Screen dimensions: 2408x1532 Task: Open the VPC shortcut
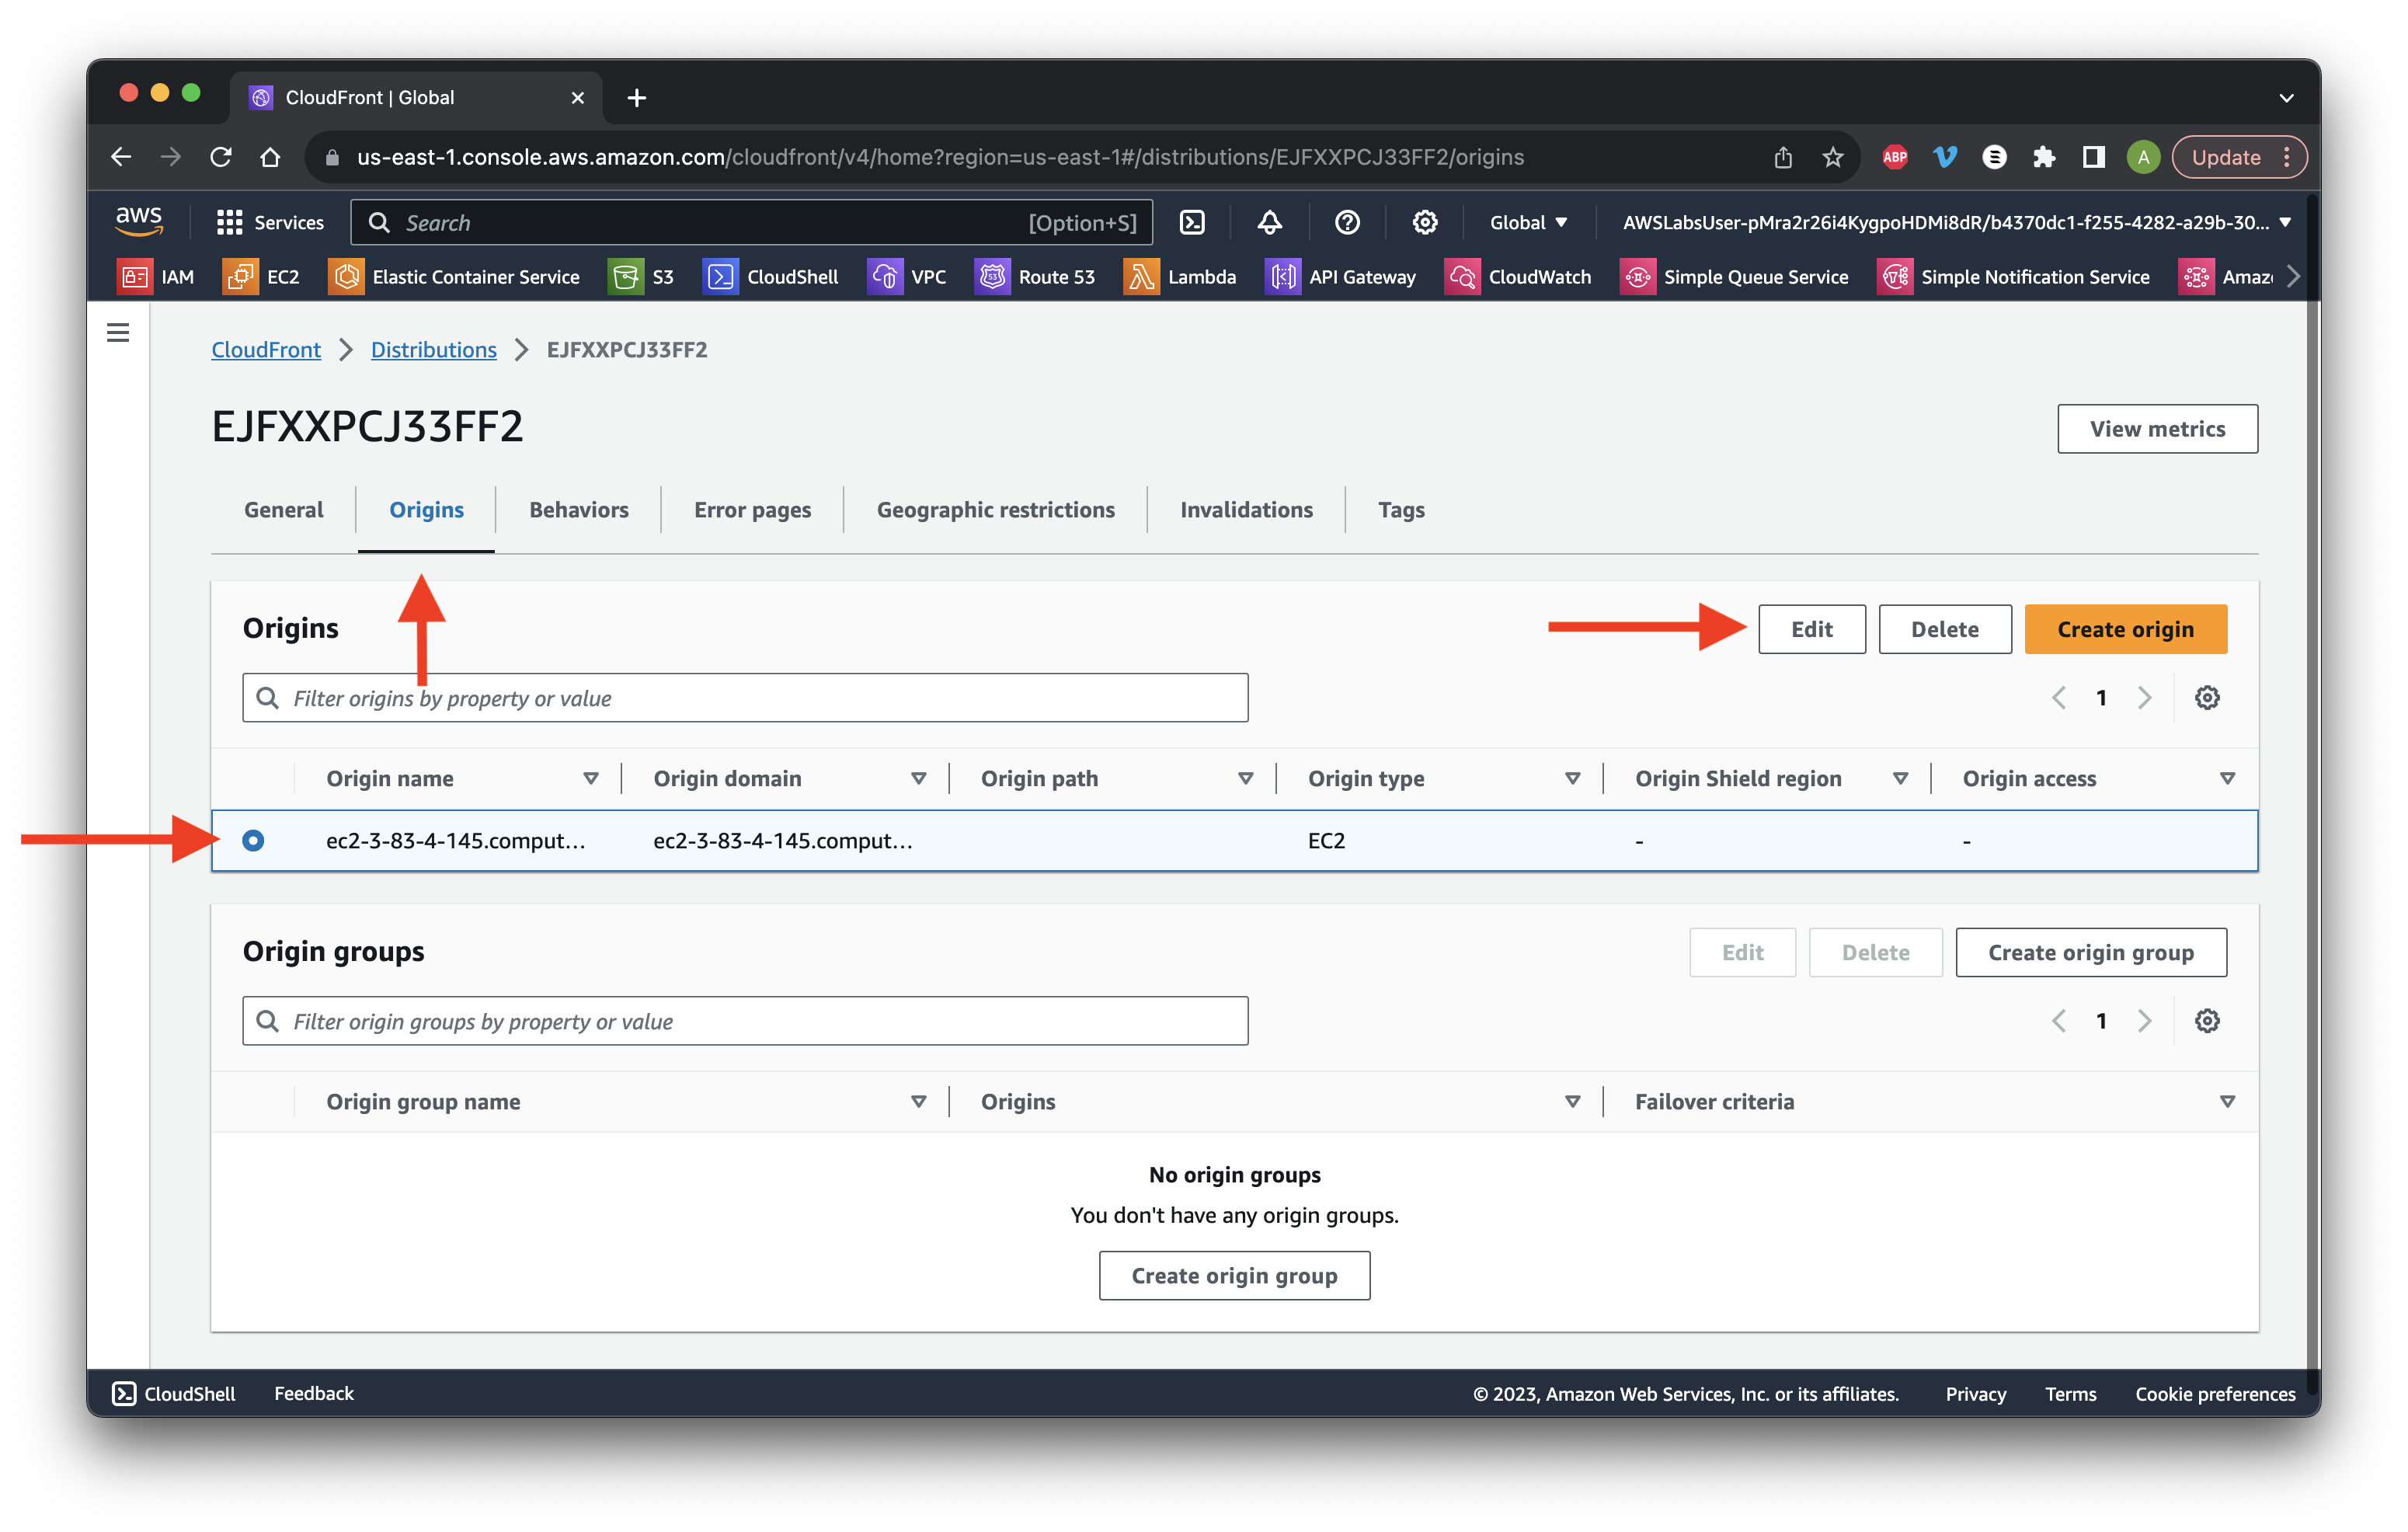tap(907, 277)
